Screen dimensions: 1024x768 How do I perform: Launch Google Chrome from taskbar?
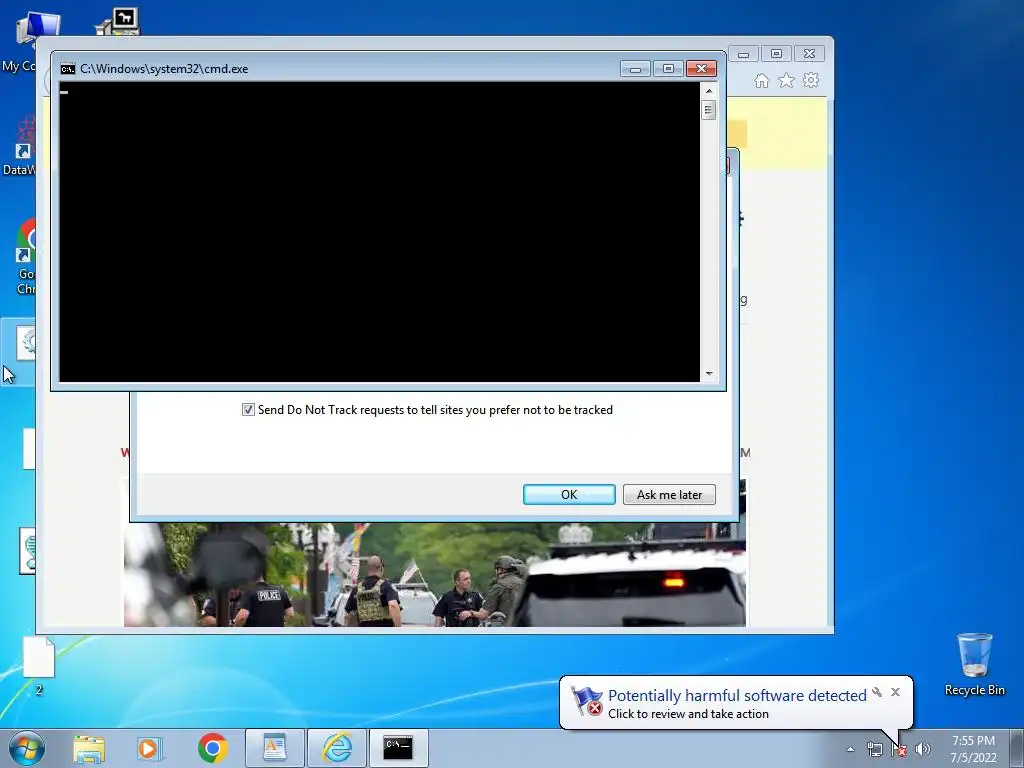coord(213,748)
